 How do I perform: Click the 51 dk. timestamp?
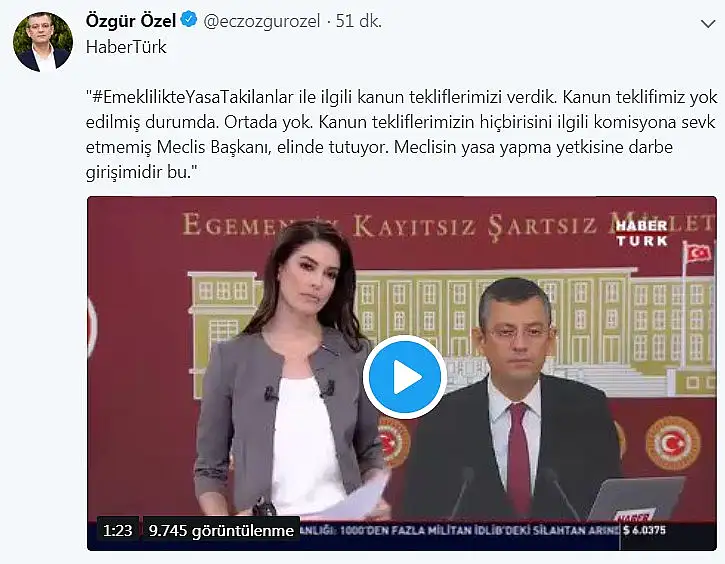point(359,21)
